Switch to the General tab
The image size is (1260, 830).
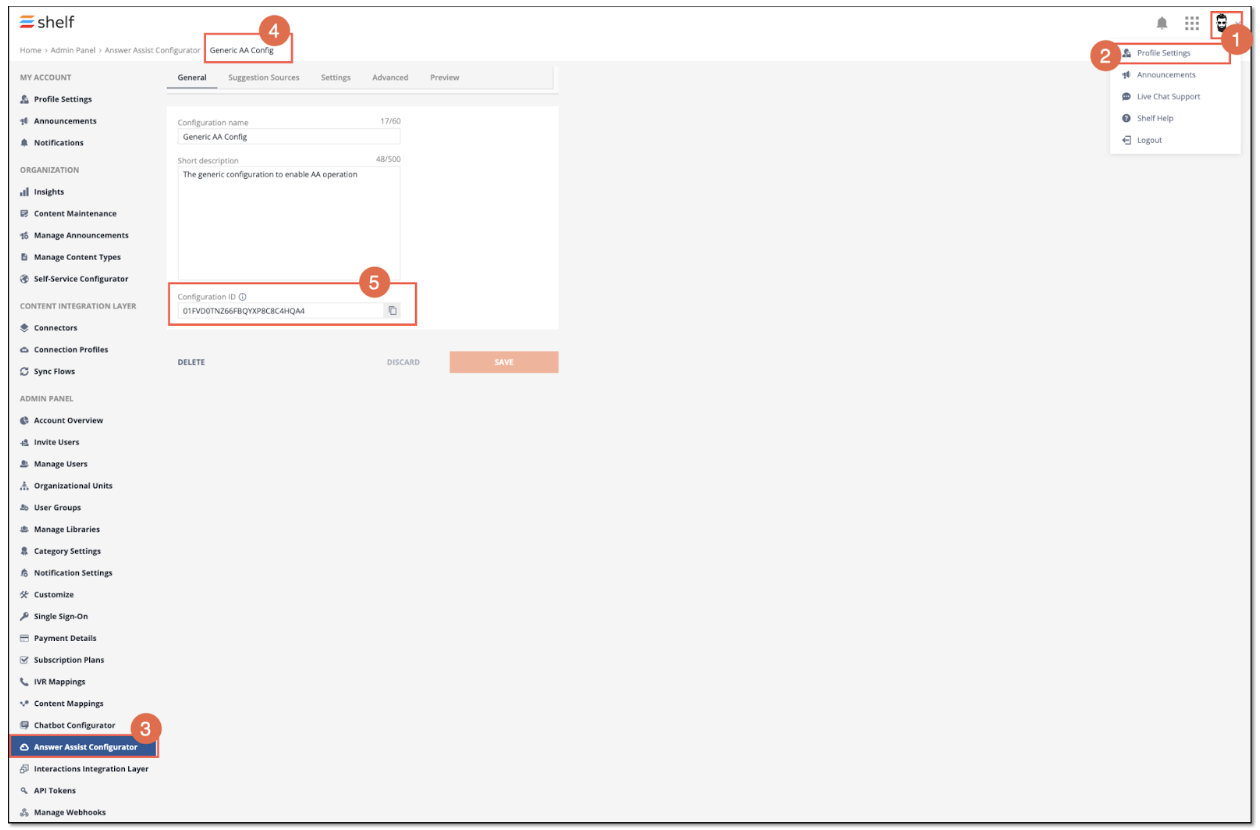192,78
